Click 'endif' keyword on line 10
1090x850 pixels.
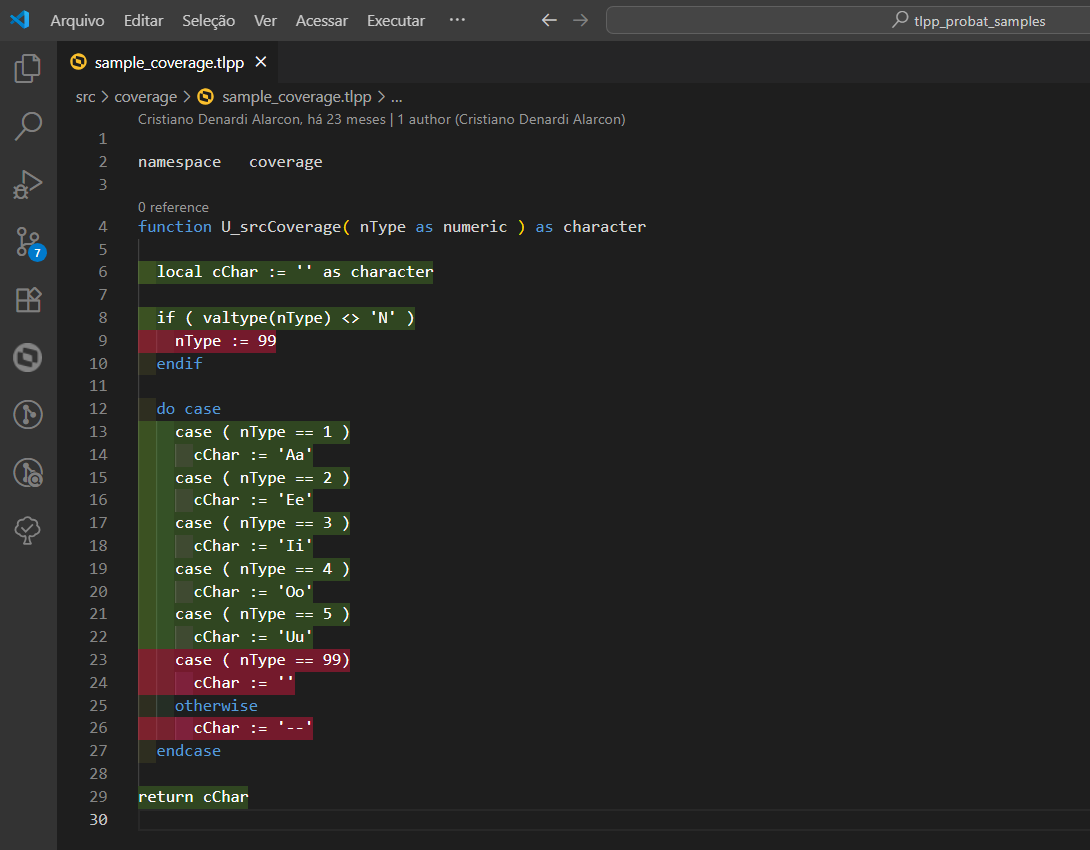click(179, 363)
